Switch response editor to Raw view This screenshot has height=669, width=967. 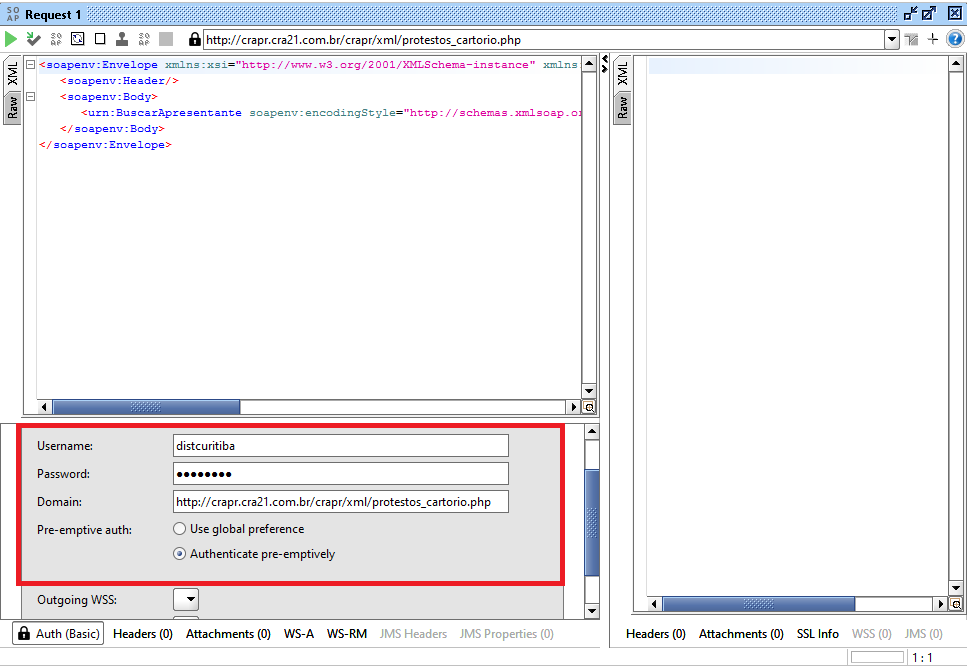[622, 108]
